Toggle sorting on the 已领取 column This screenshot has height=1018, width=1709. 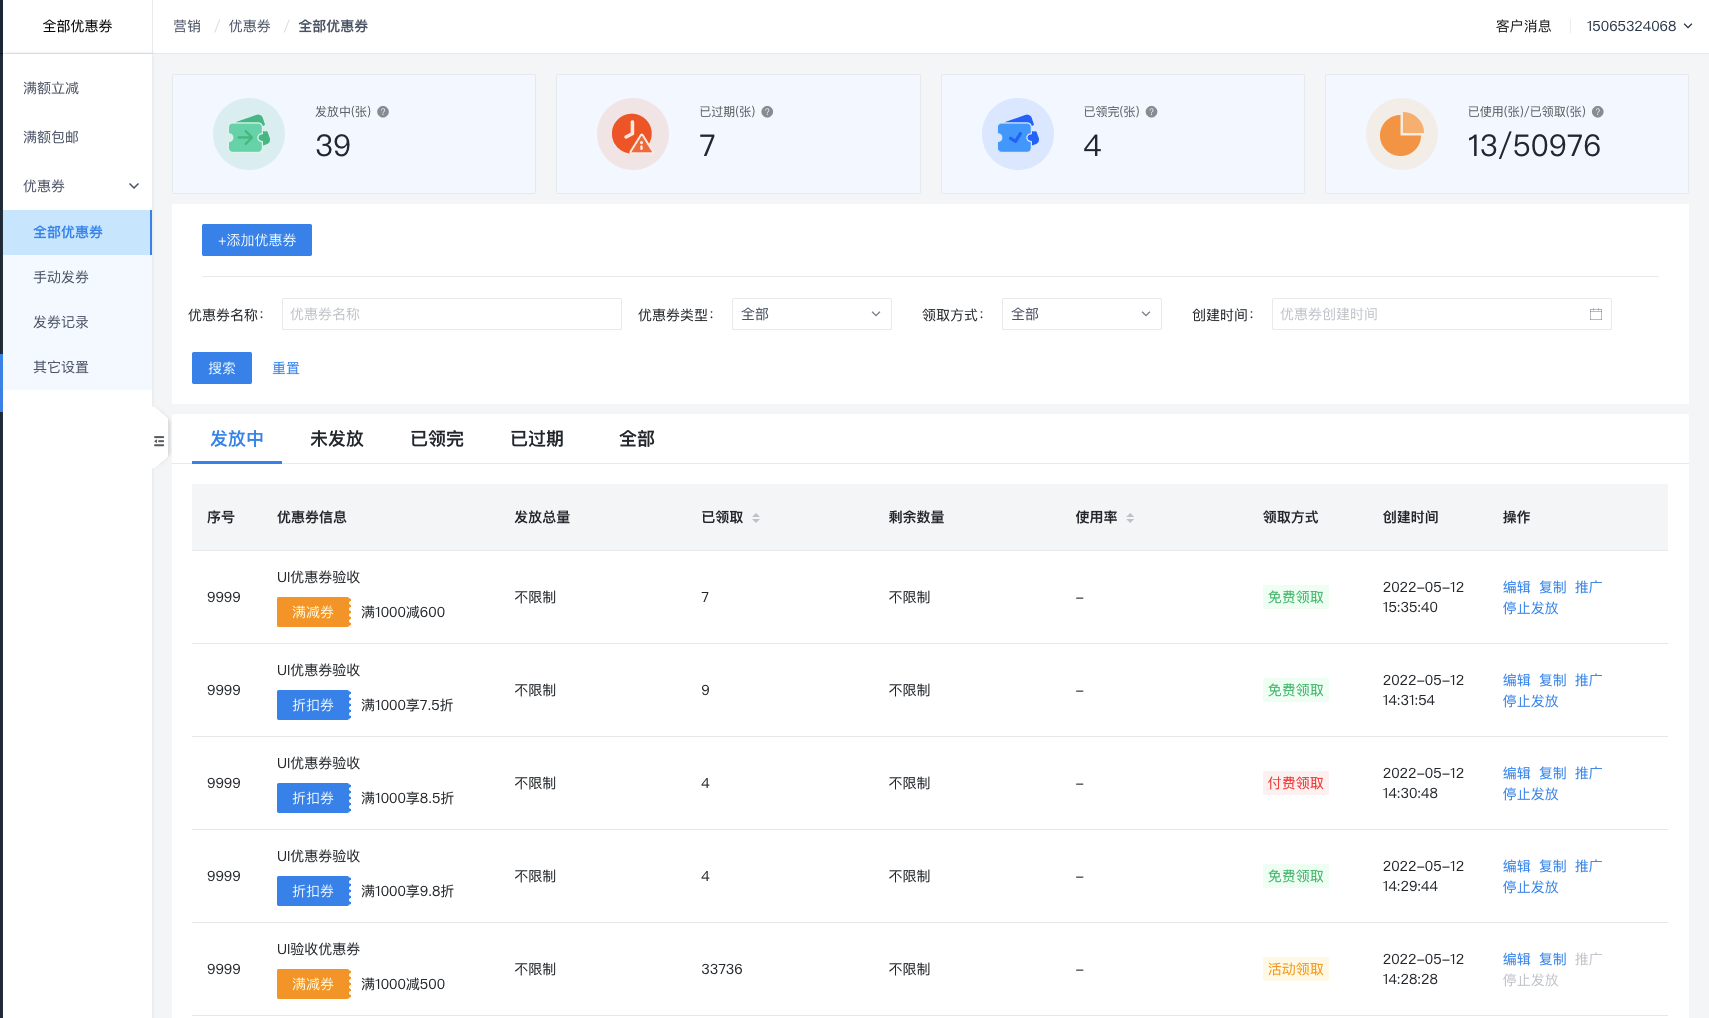click(x=757, y=517)
